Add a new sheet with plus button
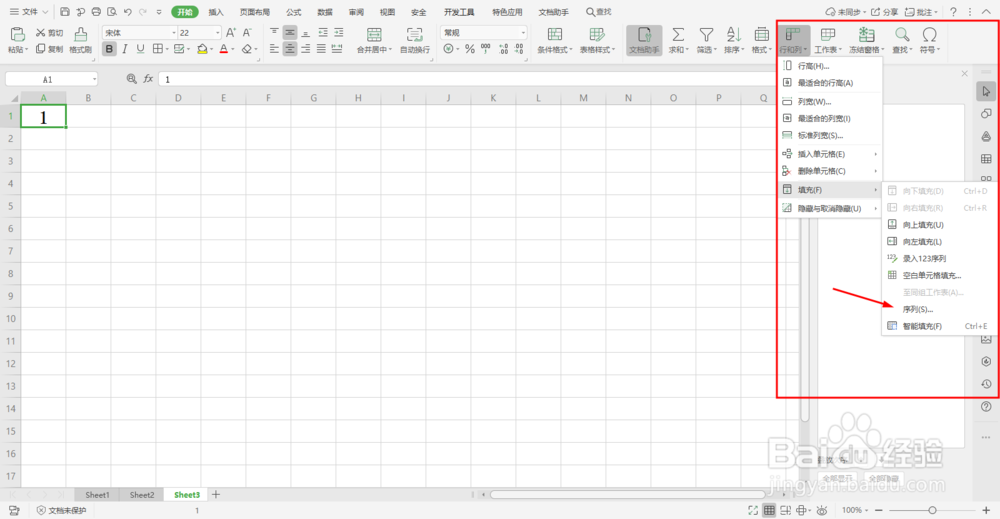1000x519 pixels. [x=216, y=495]
